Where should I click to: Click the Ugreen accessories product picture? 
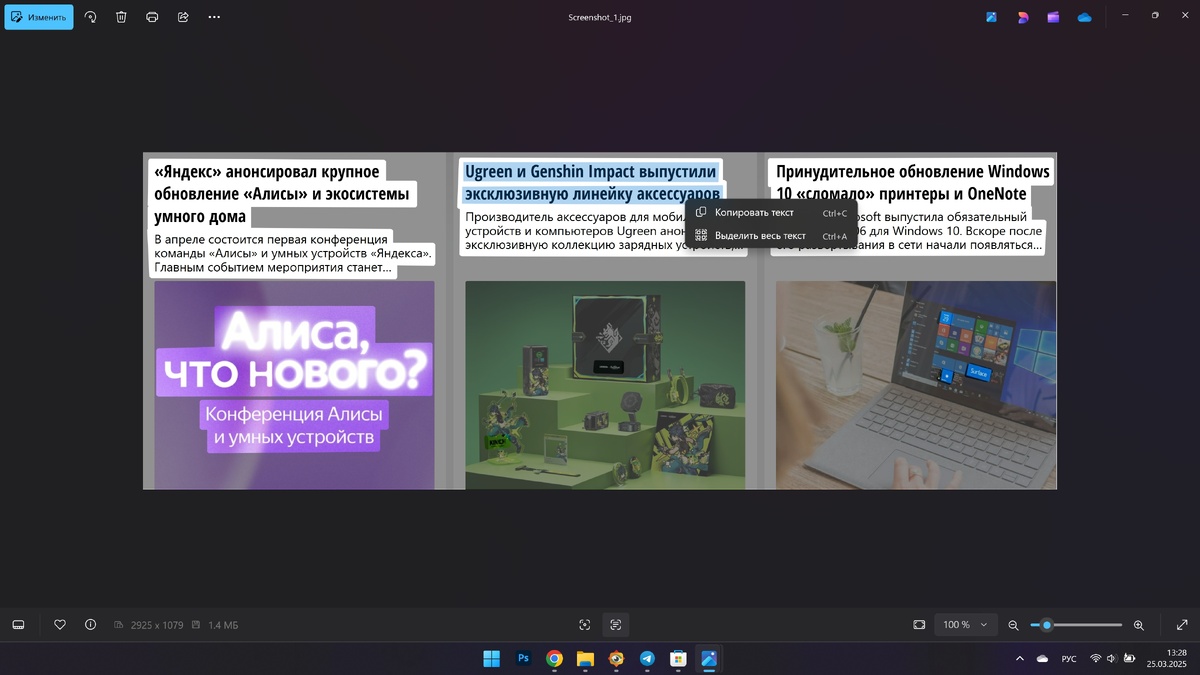(605, 385)
